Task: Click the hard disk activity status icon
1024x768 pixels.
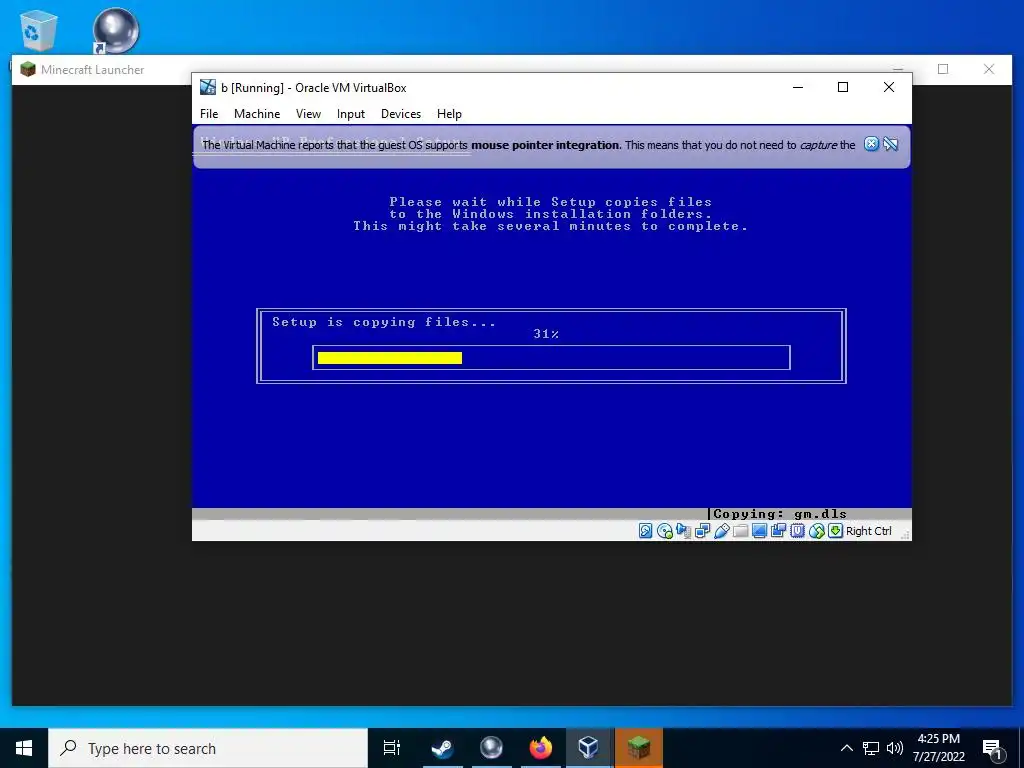Action: [645, 531]
